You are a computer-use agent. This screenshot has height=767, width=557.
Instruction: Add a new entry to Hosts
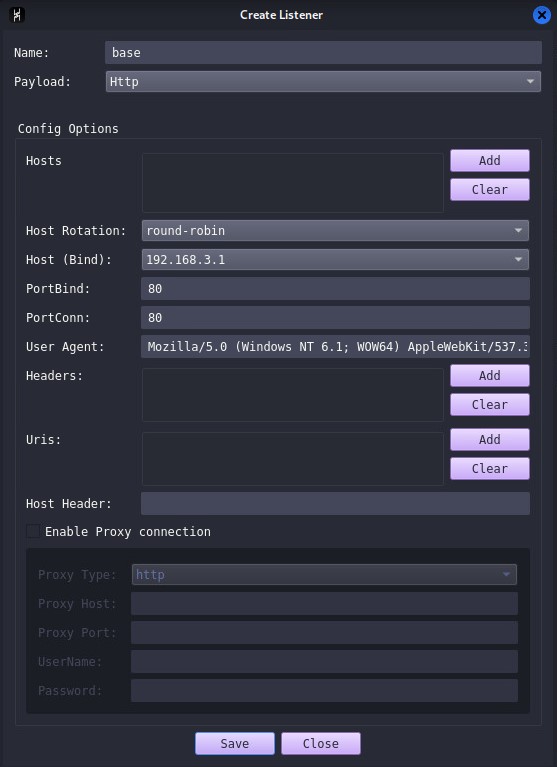pyautogui.click(x=490, y=160)
